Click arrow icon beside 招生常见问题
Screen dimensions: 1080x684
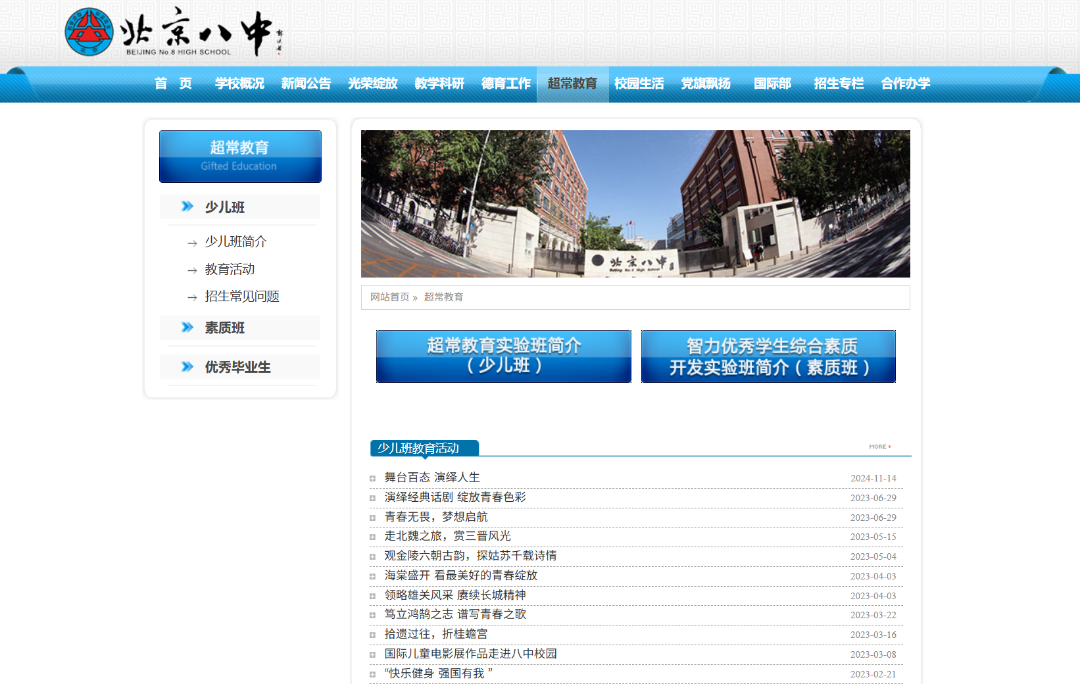tap(192, 298)
